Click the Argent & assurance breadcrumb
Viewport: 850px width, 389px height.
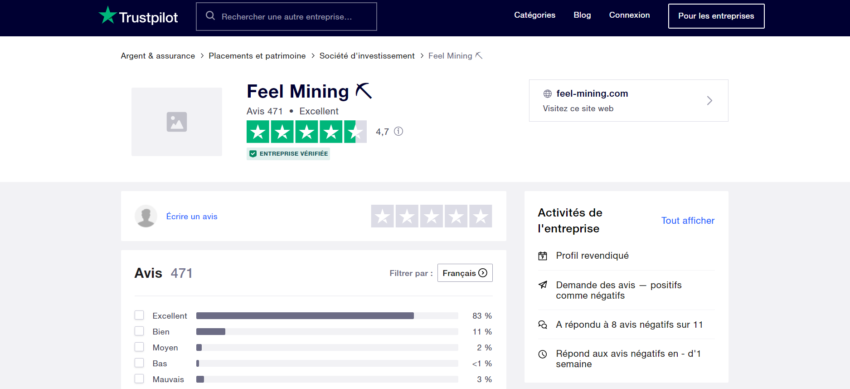(158, 56)
